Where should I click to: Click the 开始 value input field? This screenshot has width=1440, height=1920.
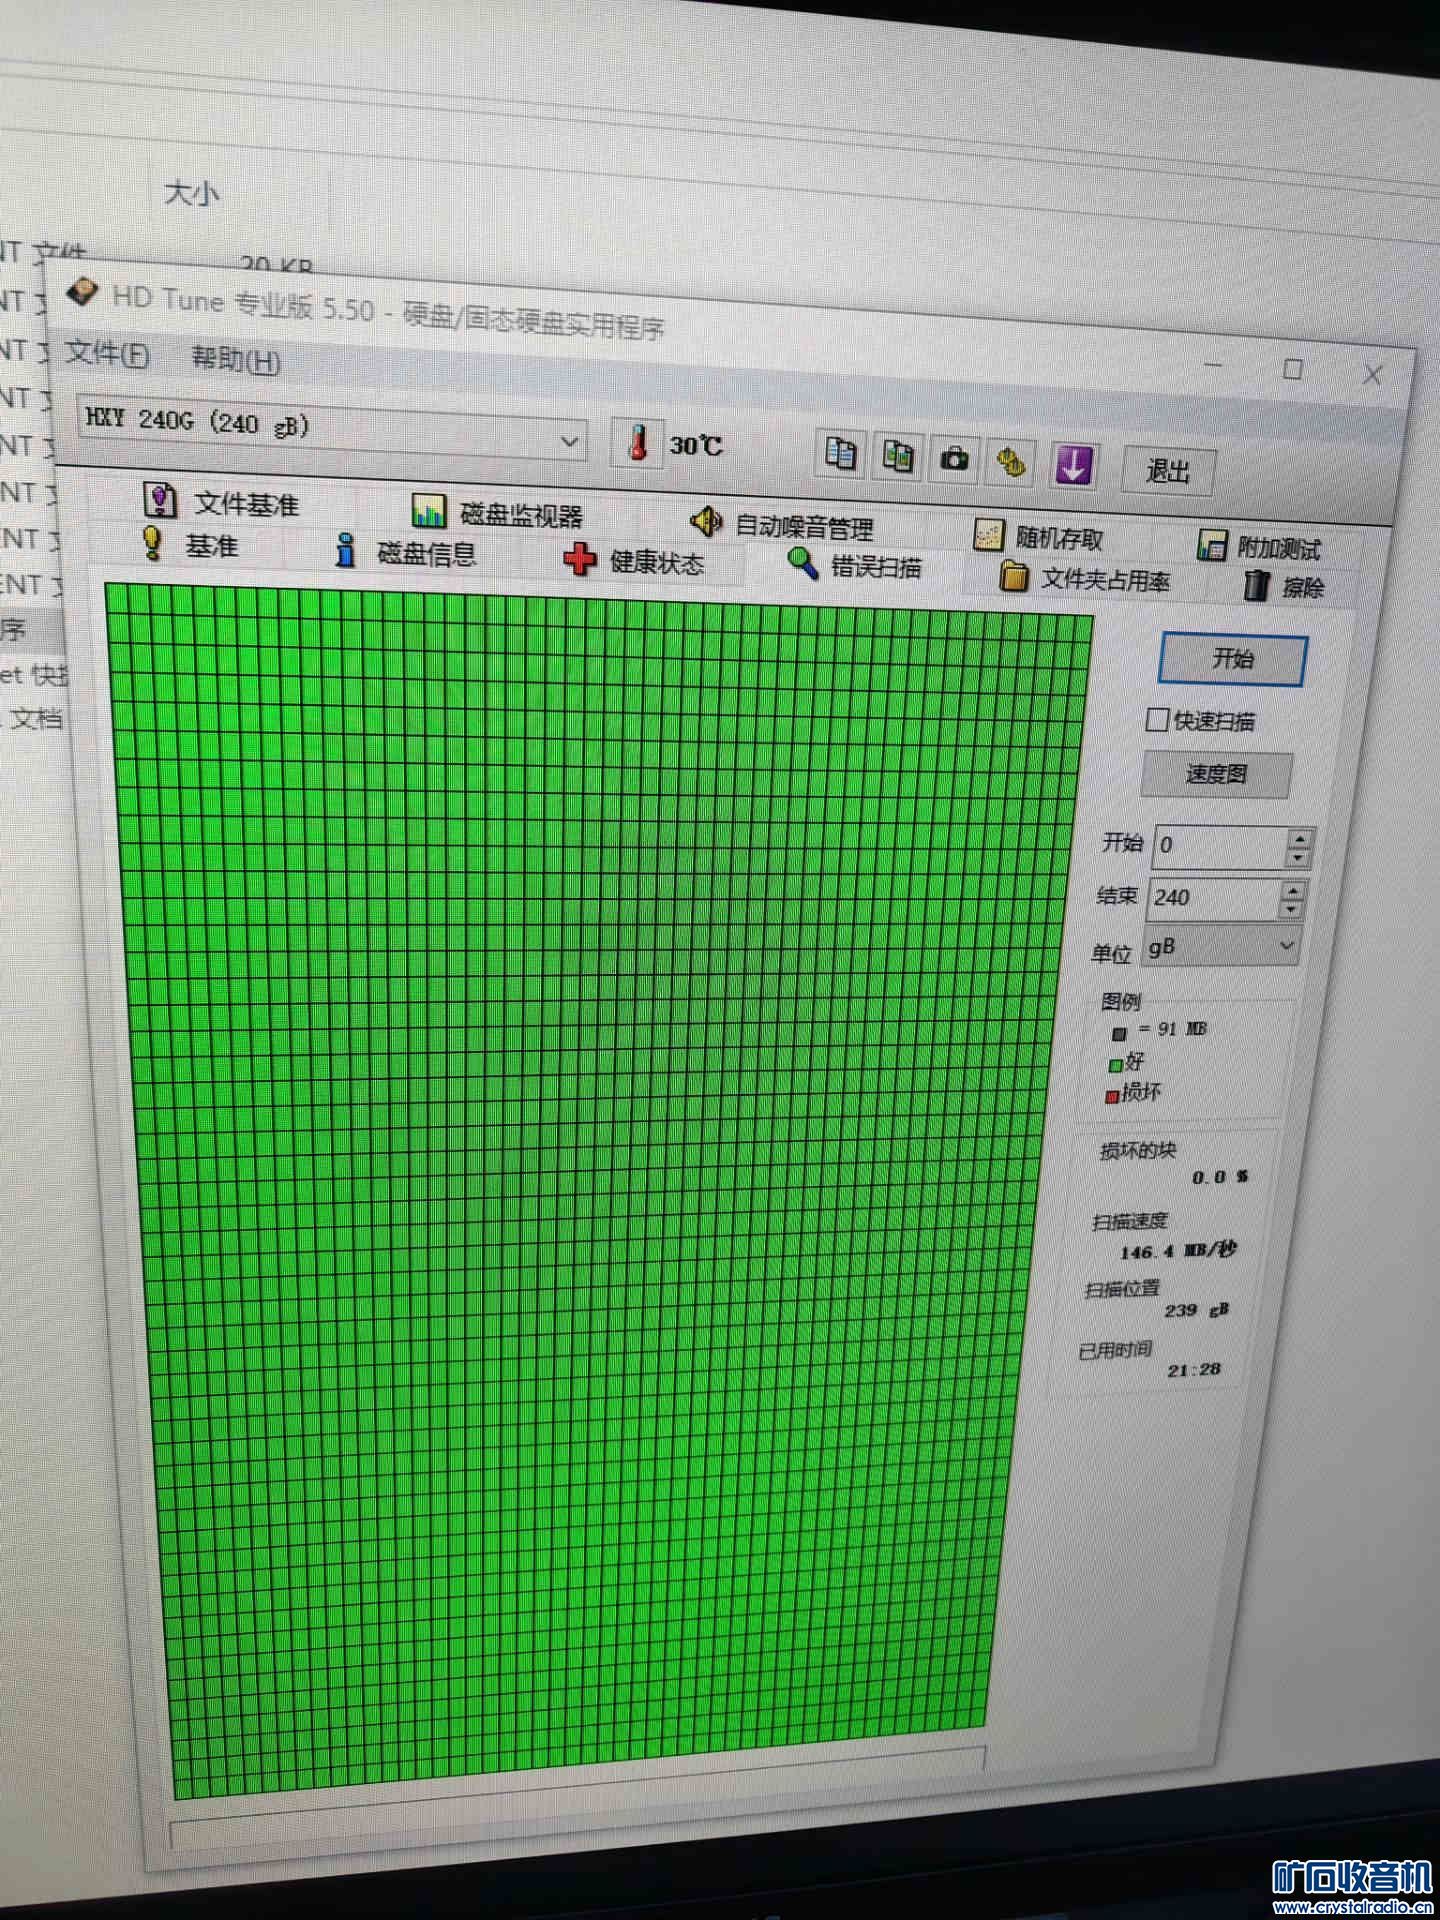pos(1220,846)
